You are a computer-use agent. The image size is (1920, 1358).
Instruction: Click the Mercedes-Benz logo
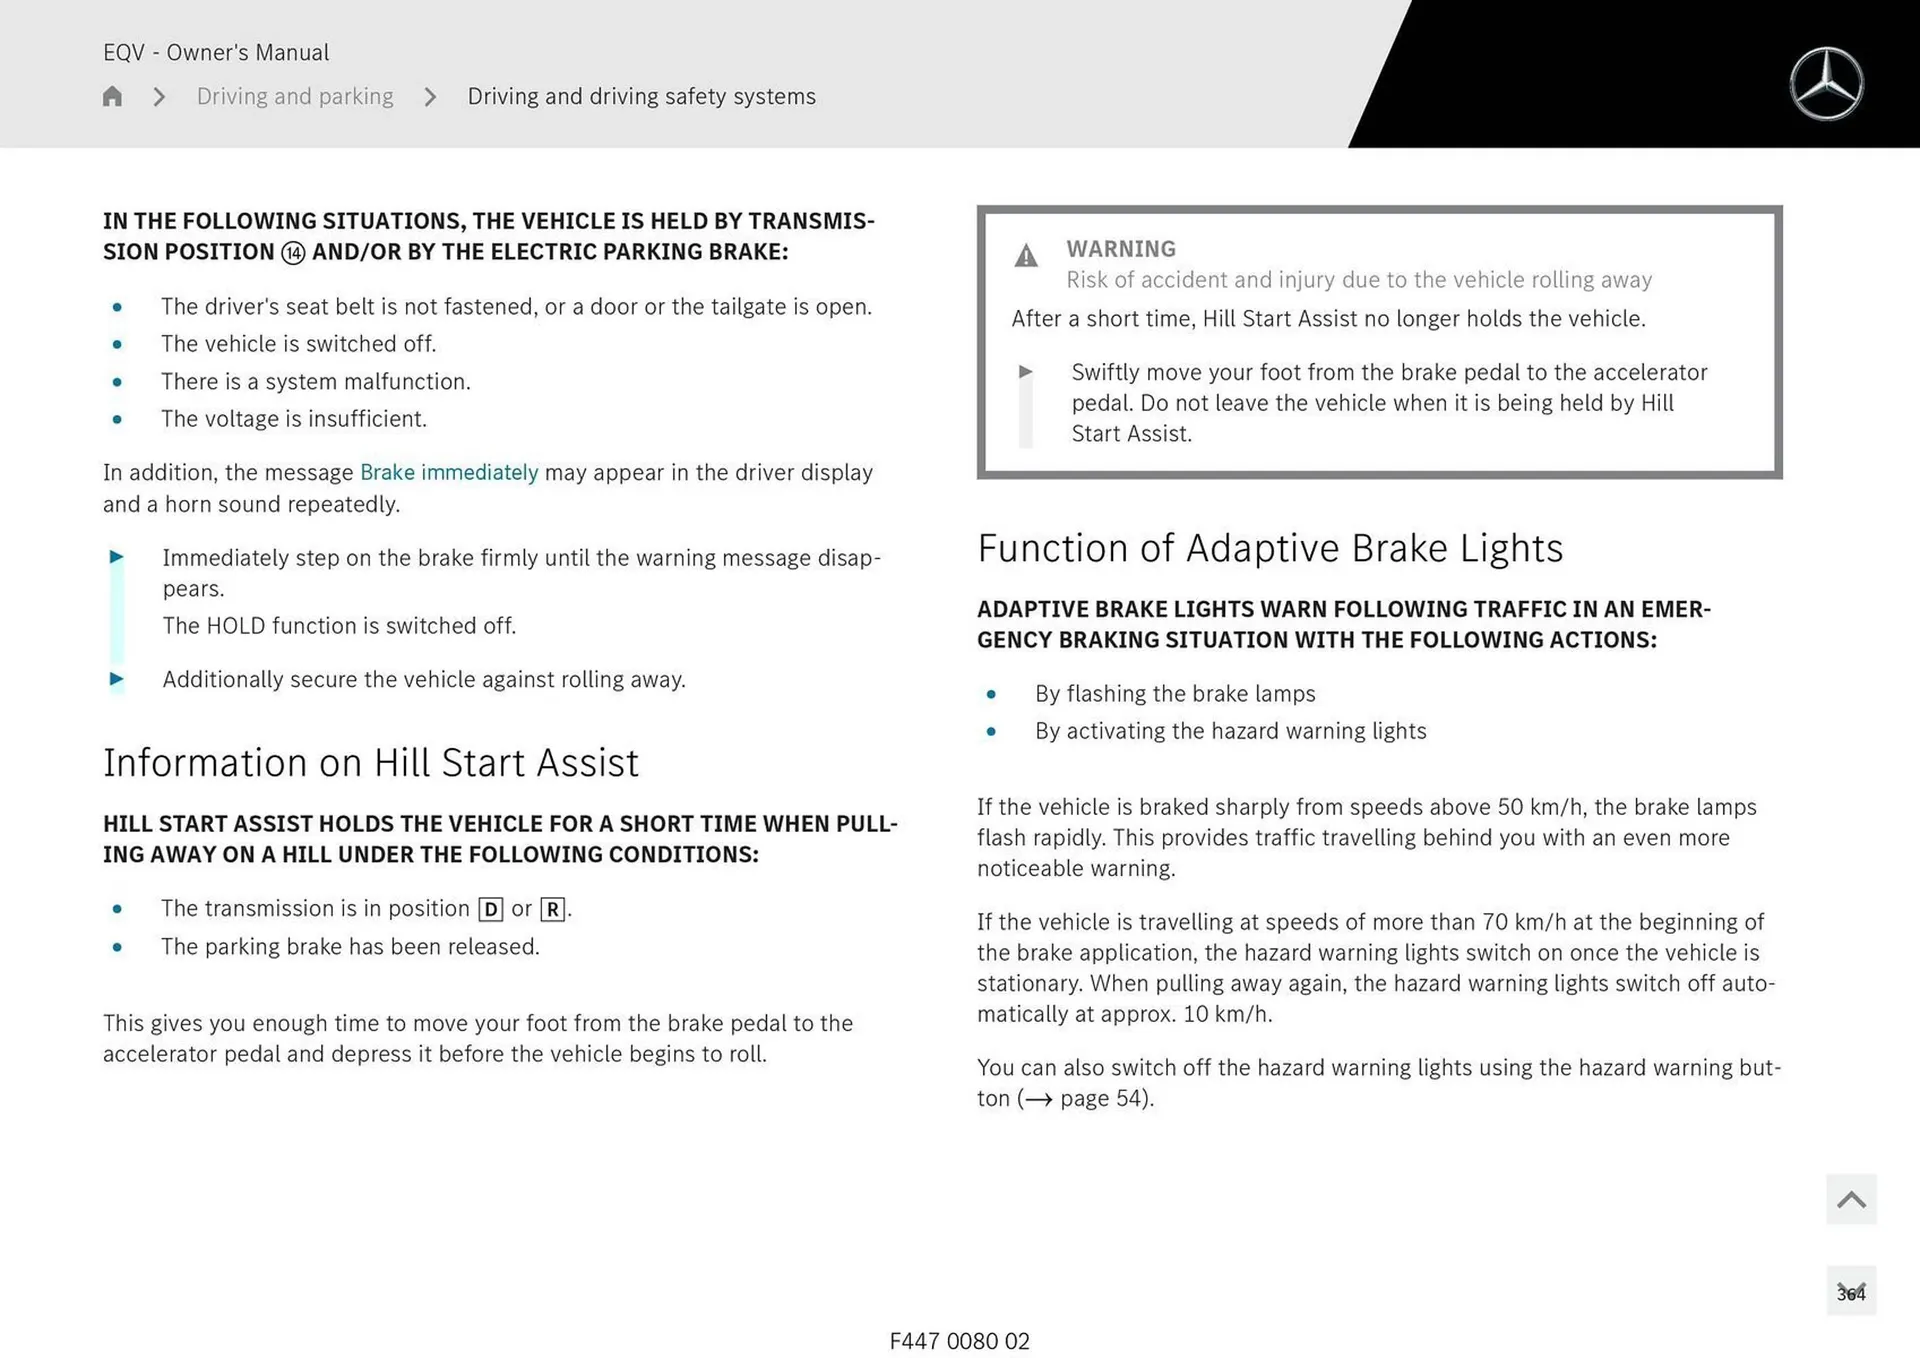1827,82
